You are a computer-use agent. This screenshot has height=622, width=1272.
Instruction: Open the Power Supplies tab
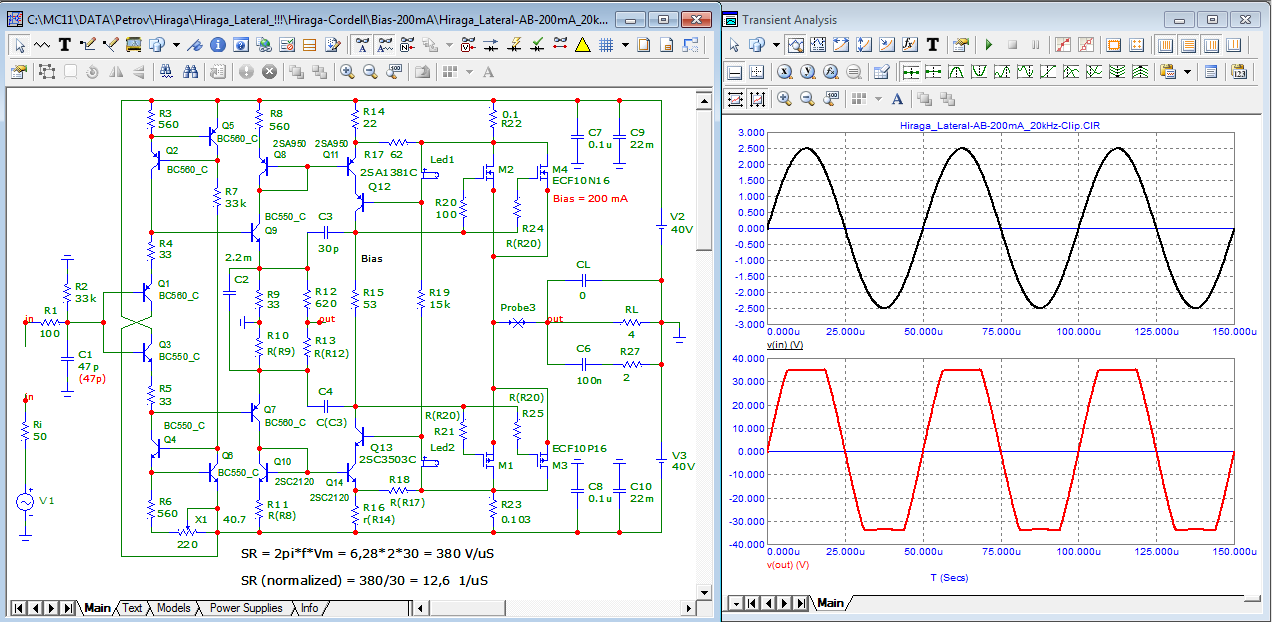pyautogui.click(x=246, y=608)
